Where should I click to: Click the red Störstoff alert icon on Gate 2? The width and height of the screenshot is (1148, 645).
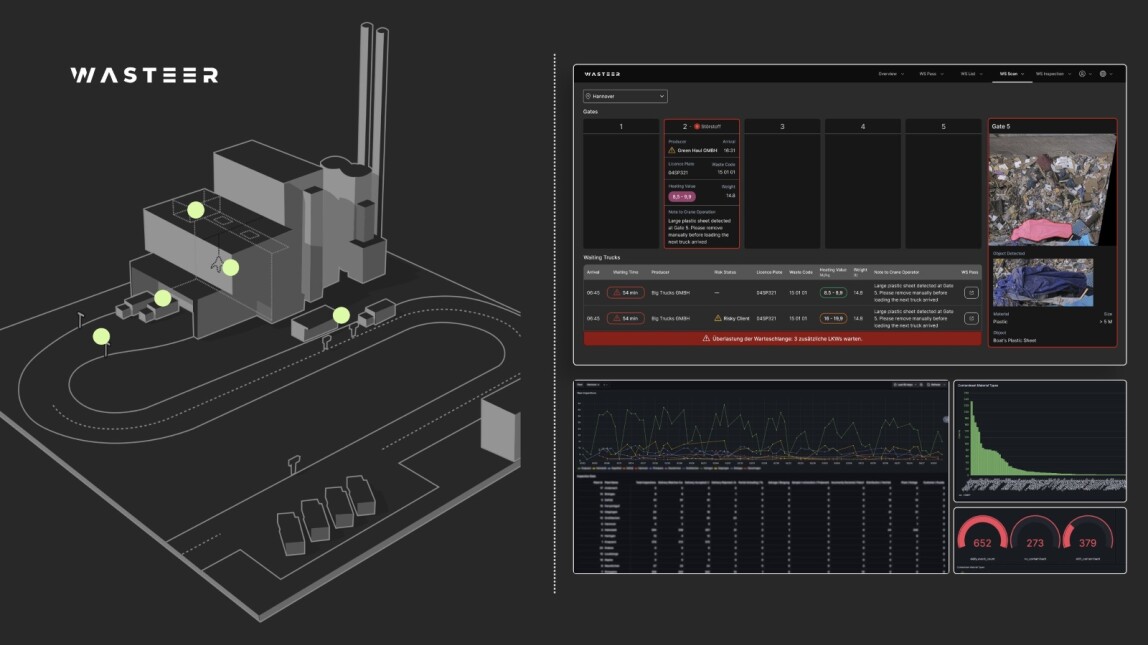(x=696, y=127)
